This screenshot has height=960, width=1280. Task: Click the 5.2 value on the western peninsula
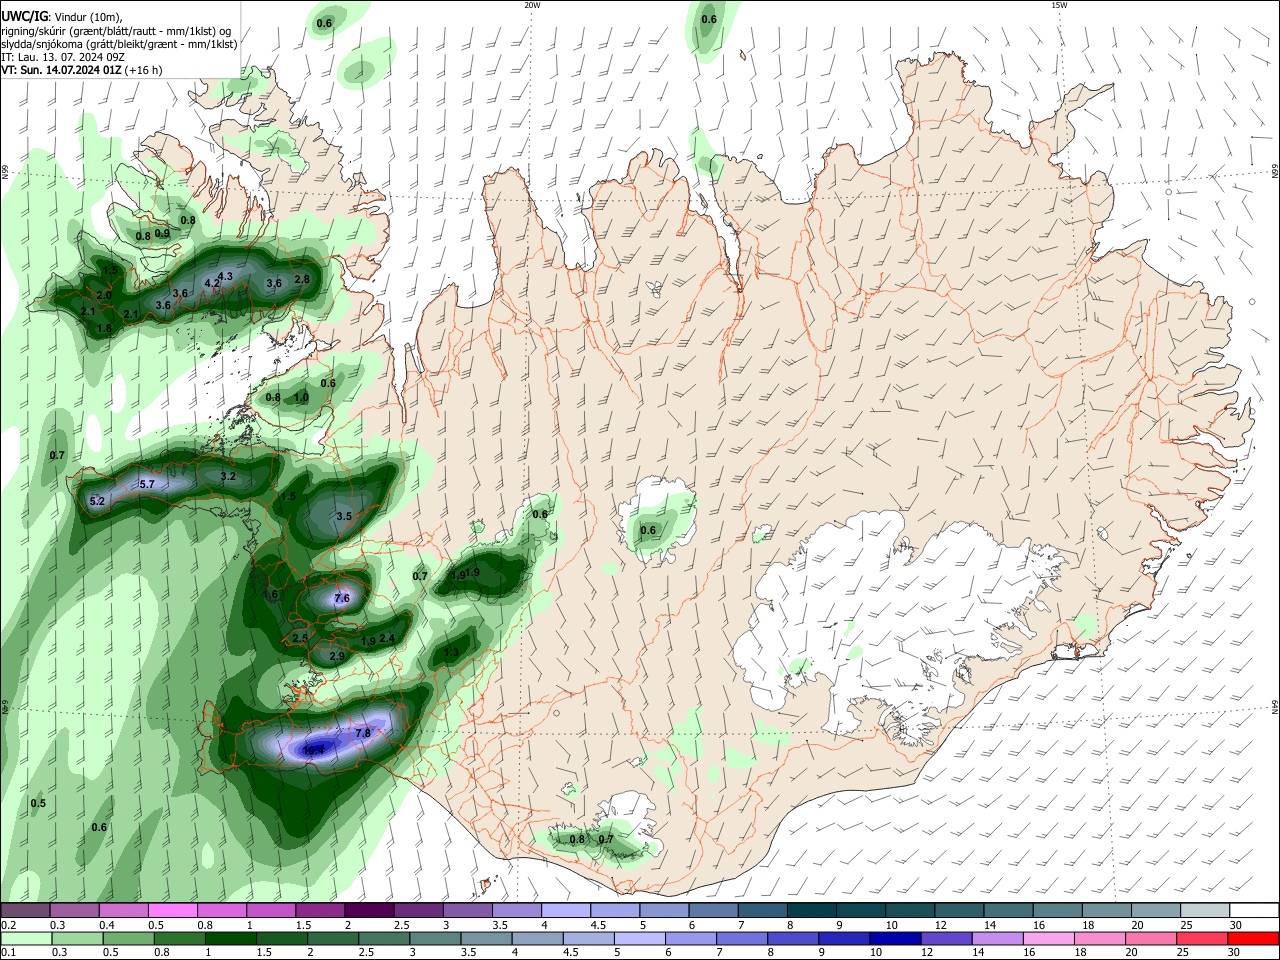[x=97, y=501]
